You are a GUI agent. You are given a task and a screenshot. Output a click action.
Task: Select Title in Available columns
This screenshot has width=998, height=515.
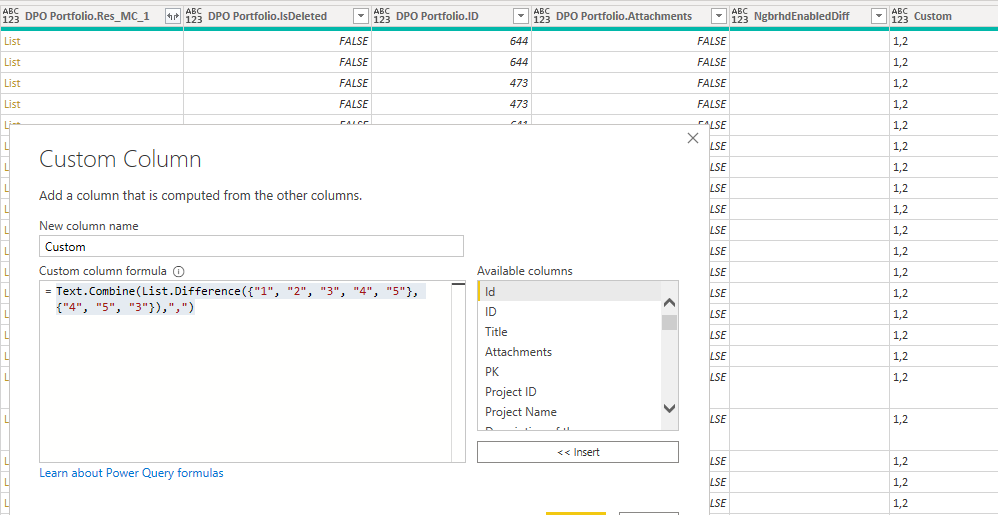(x=570, y=332)
